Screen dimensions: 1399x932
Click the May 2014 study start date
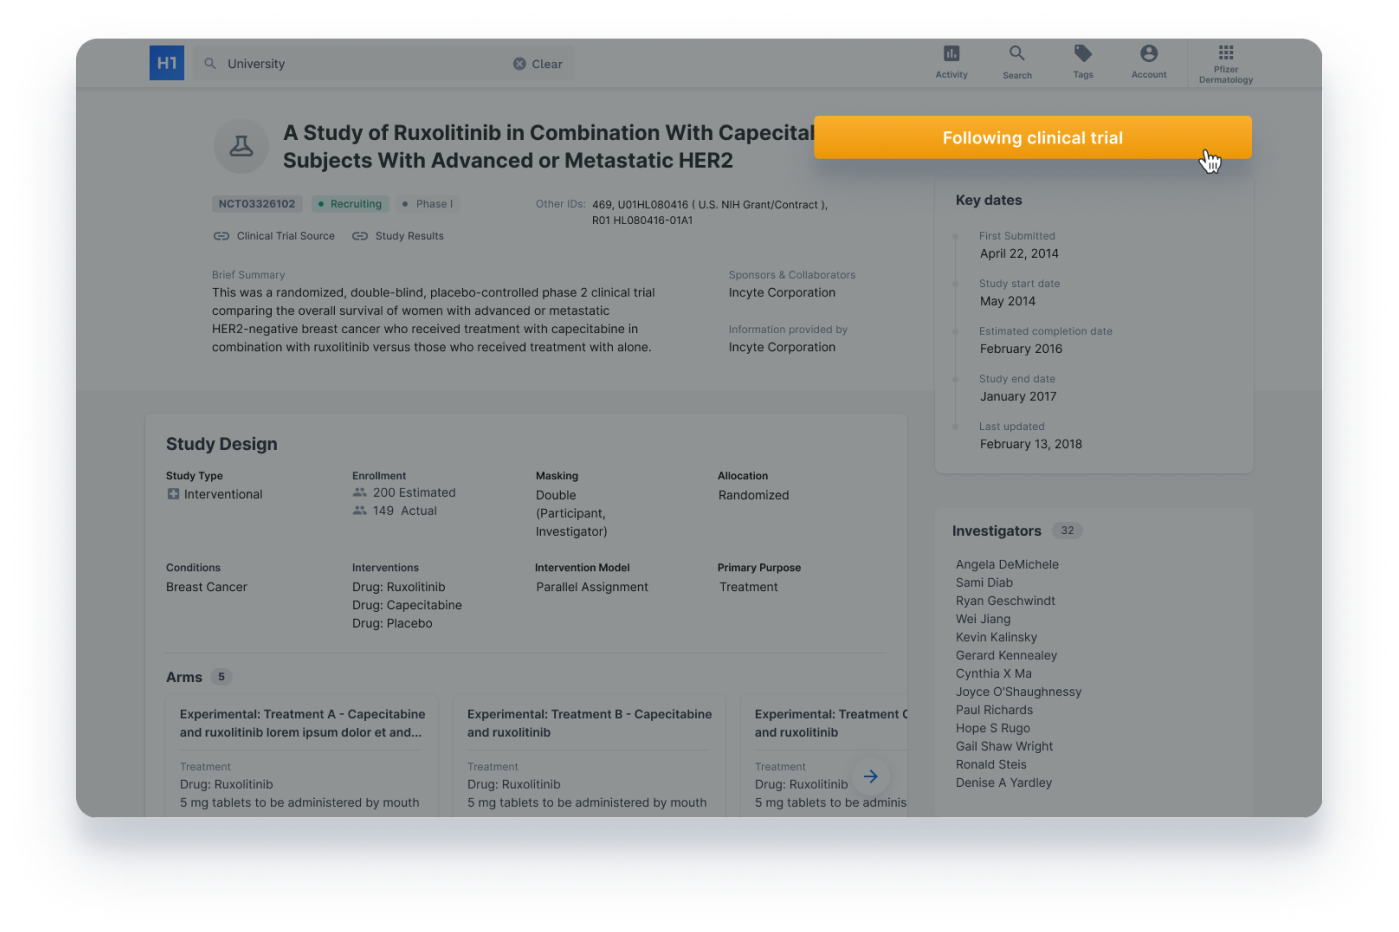[x=1007, y=301]
